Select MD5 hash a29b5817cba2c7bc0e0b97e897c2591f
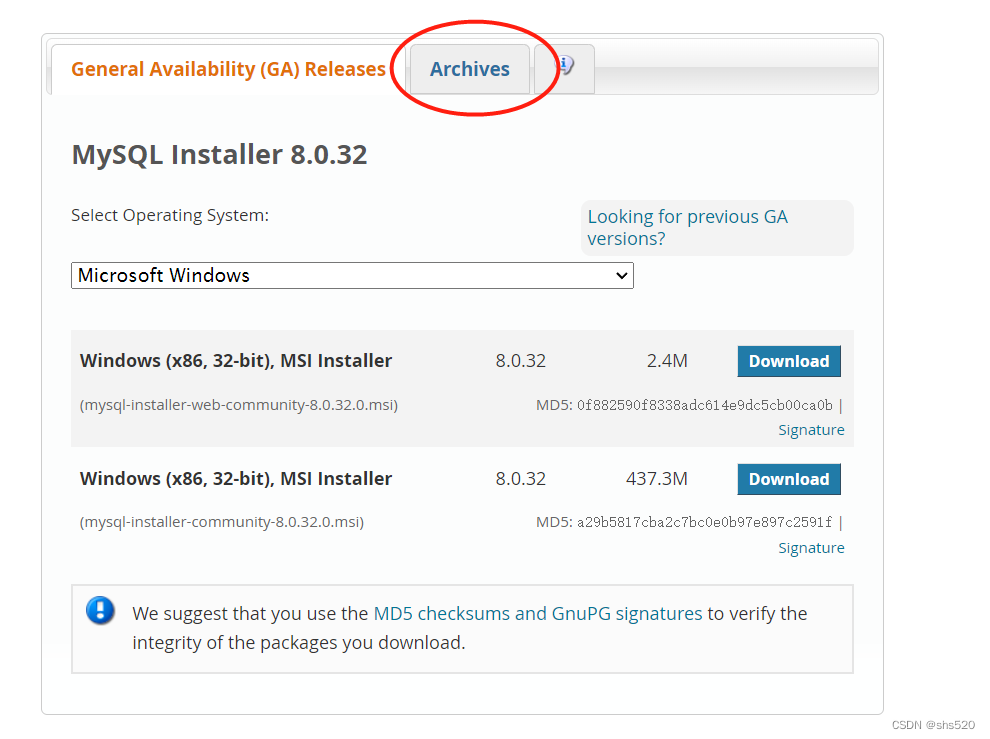Screen dimensions: 990x739 point(705,522)
